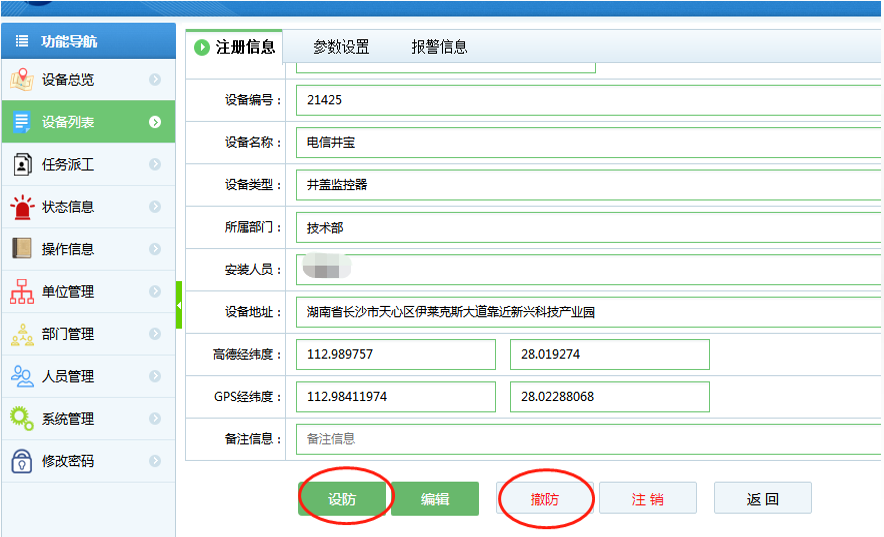Screen dimensions: 884x537
Task: Click the org chart icon beside 单位管理
Action: point(21,292)
